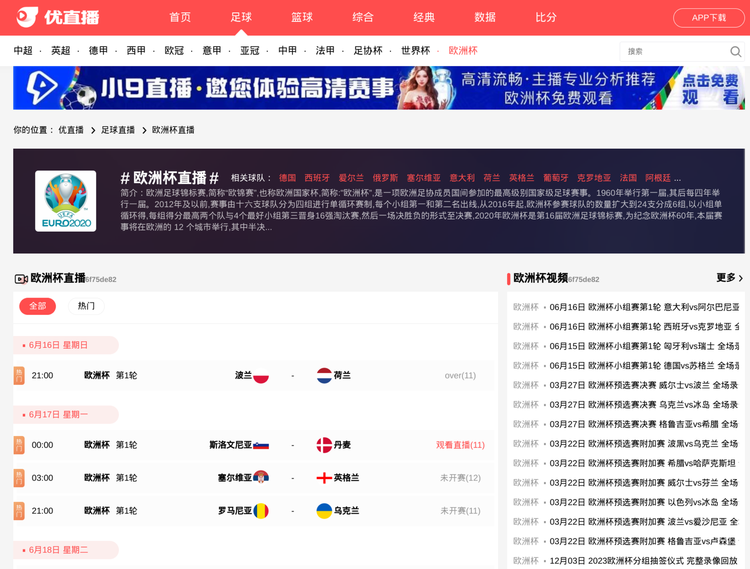
Task: Open the 篮球 tab in top navigation
Action: [x=302, y=17]
